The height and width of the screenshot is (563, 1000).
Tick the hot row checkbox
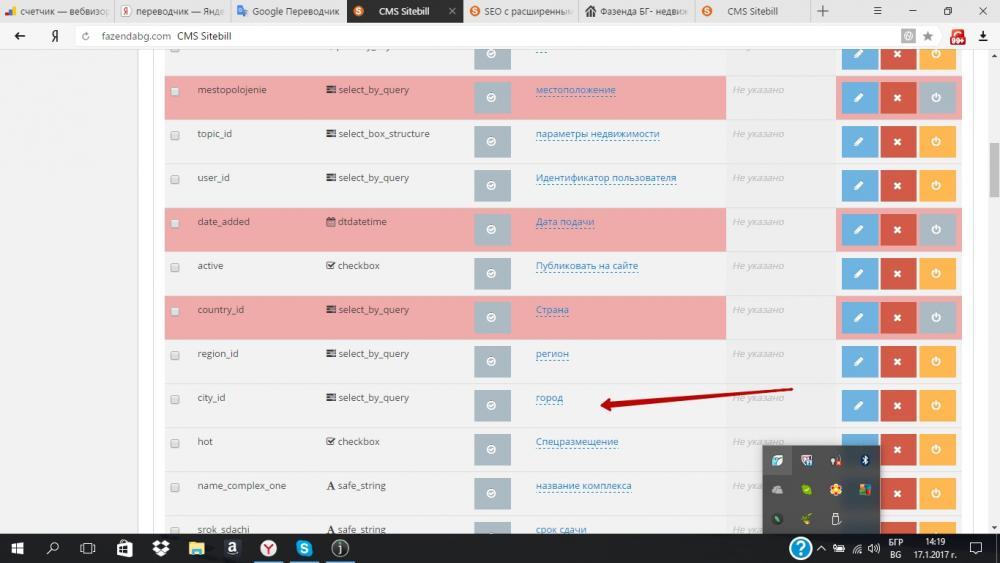pos(175,443)
